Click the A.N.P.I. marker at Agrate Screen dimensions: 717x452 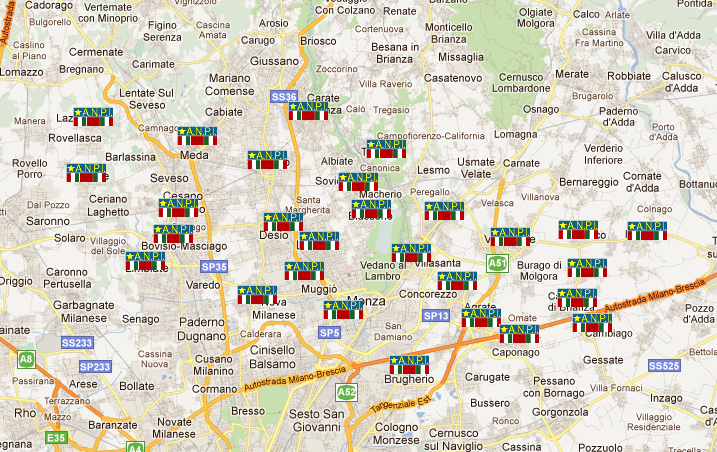click(x=482, y=318)
